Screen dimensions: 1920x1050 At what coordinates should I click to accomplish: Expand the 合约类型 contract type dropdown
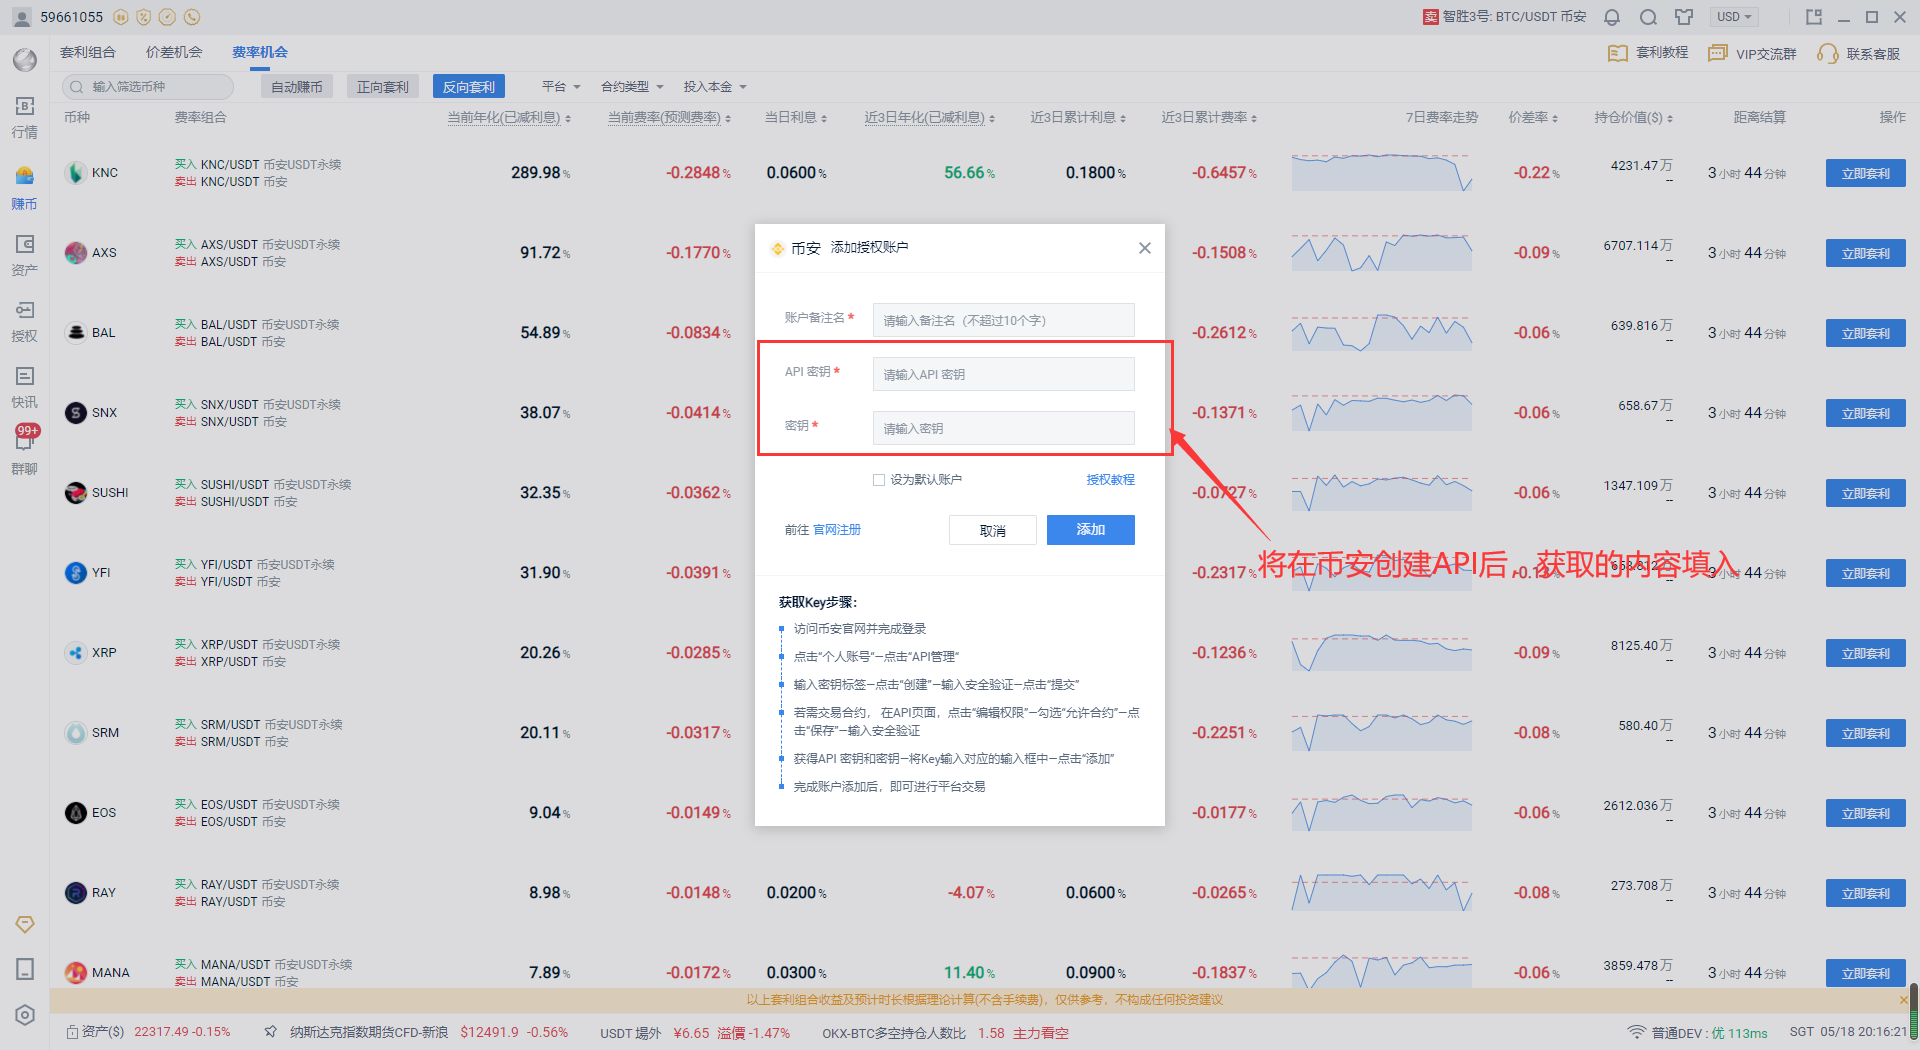(x=632, y=87)
